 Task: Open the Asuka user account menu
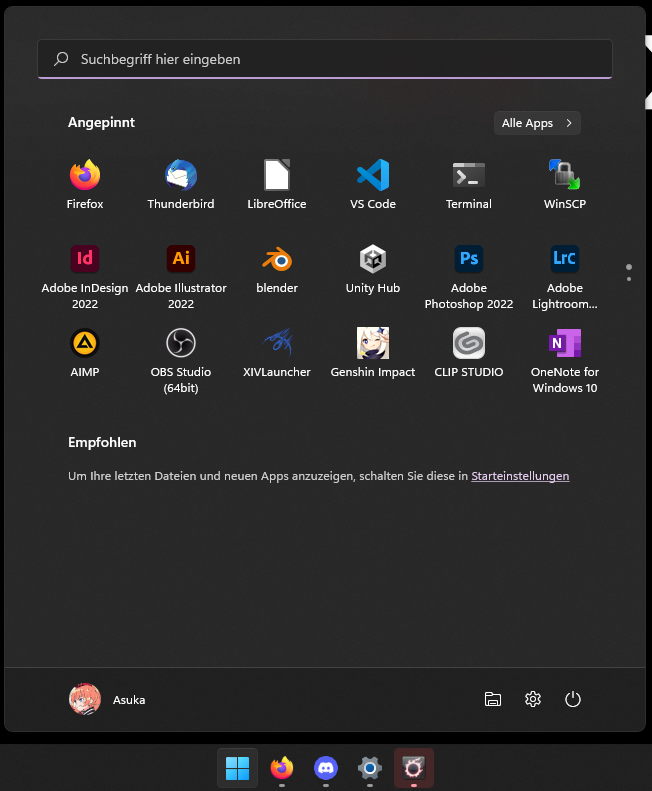[x=107, y=699]
